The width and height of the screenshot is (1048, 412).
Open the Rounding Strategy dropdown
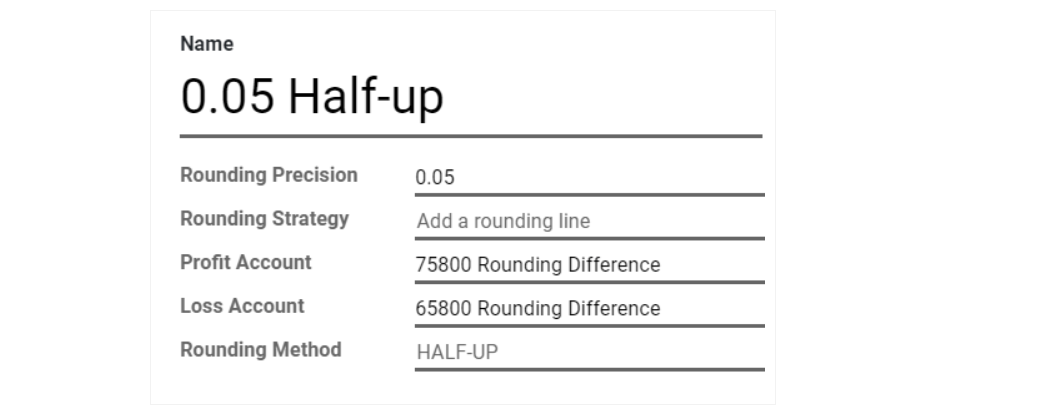pos(590,221)
